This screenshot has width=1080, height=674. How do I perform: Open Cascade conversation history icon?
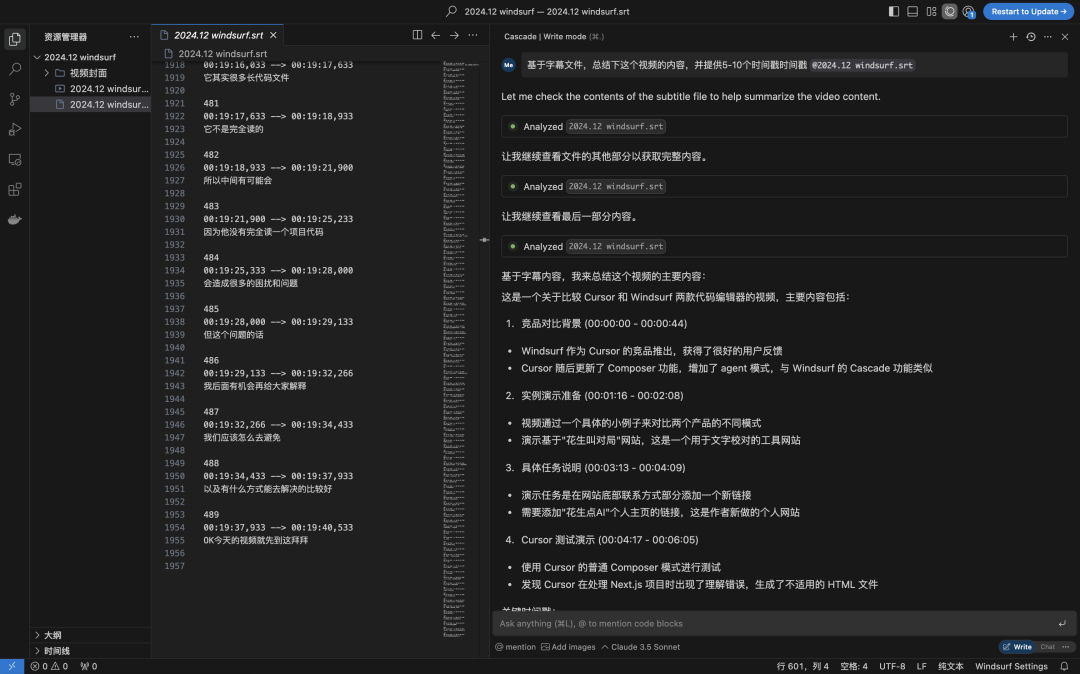click(x=1030, y=36)
